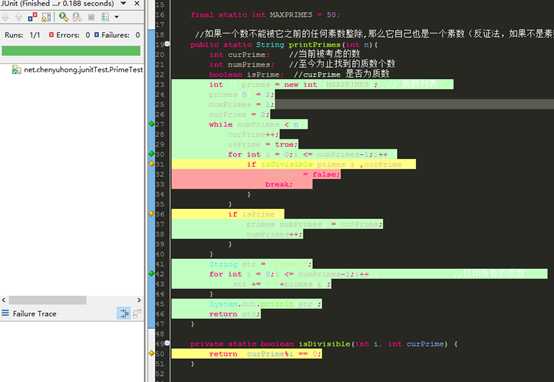This screenshot has height=382, width=554.
Task: Click the isDivisible method name in declaration
Action: (x=324, y=344)
